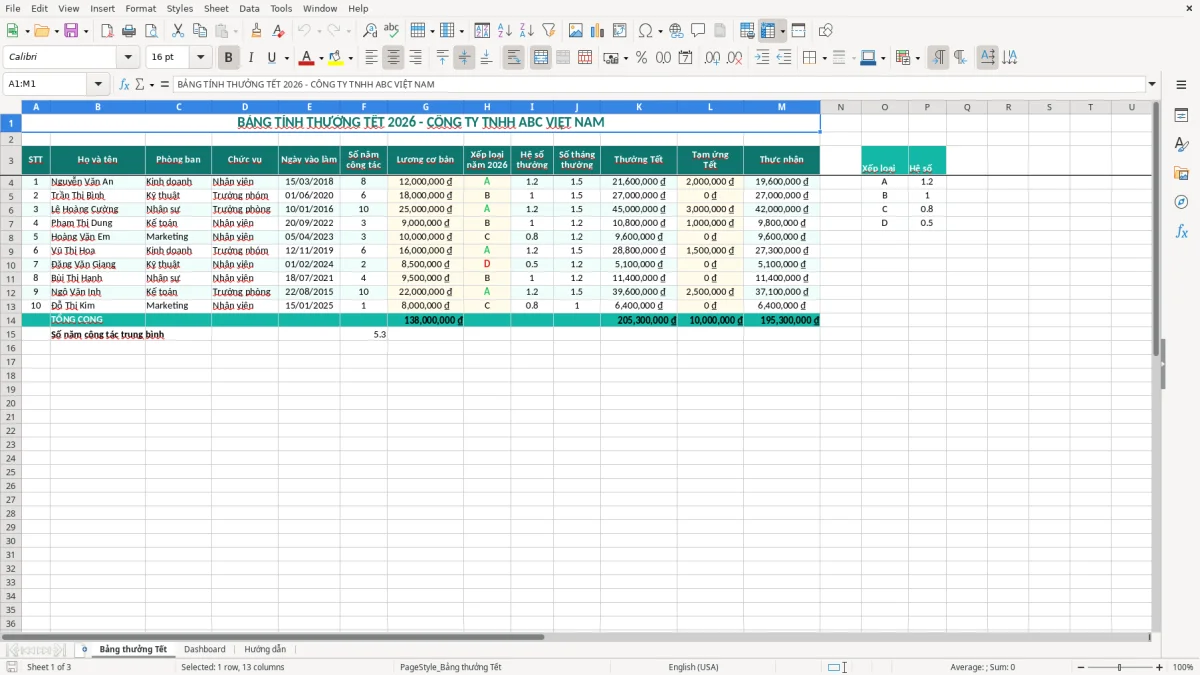This screenshot has width=1200, height=675.
Task: Run the spelling check (abc icon)
Action: point(392,31)
